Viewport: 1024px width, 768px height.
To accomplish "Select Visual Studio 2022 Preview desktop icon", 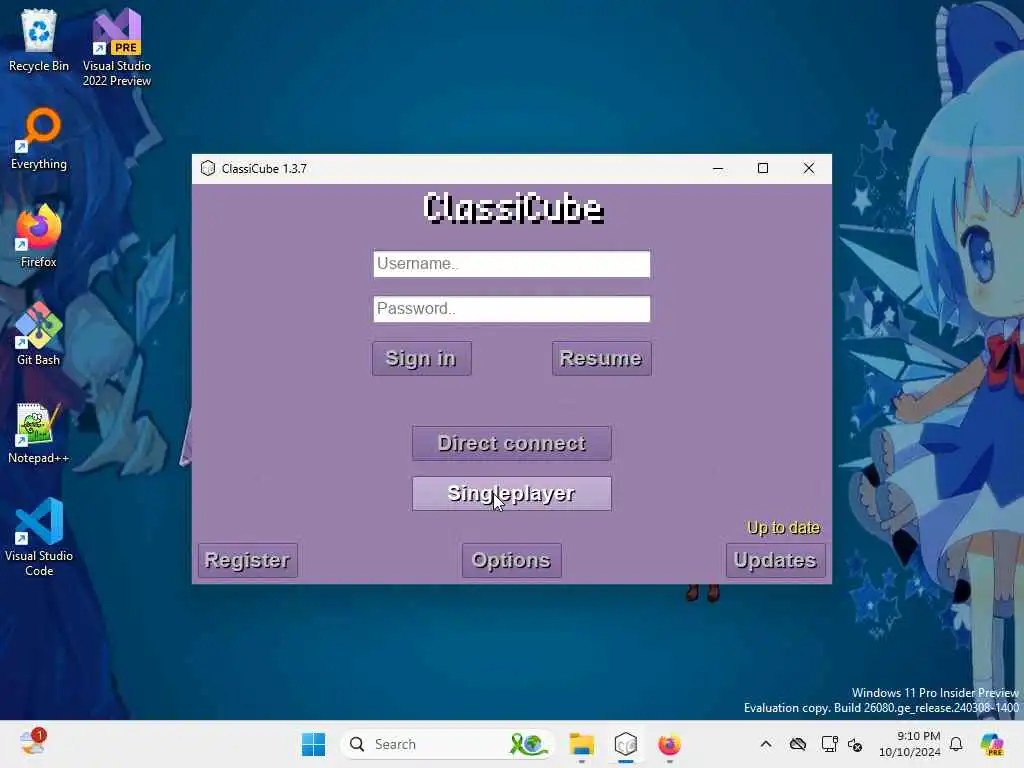I will [x=117, y=47].
